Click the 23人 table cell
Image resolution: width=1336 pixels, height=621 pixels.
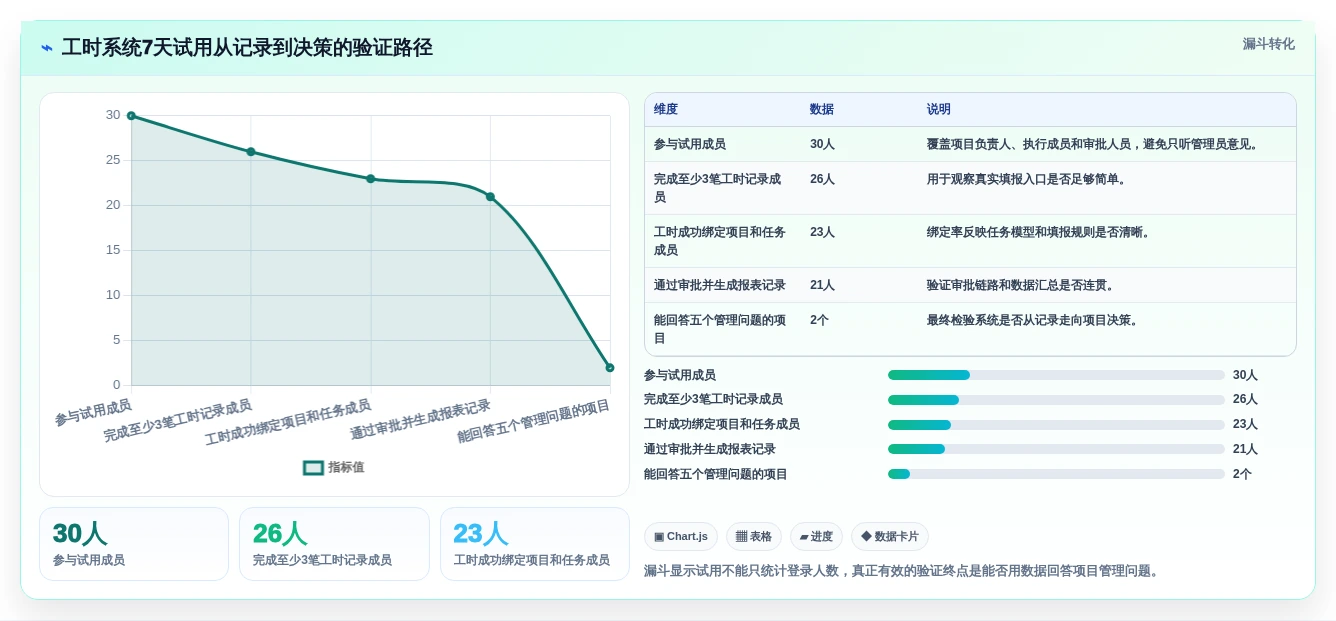pyautogui.click(x=822, y=232)
